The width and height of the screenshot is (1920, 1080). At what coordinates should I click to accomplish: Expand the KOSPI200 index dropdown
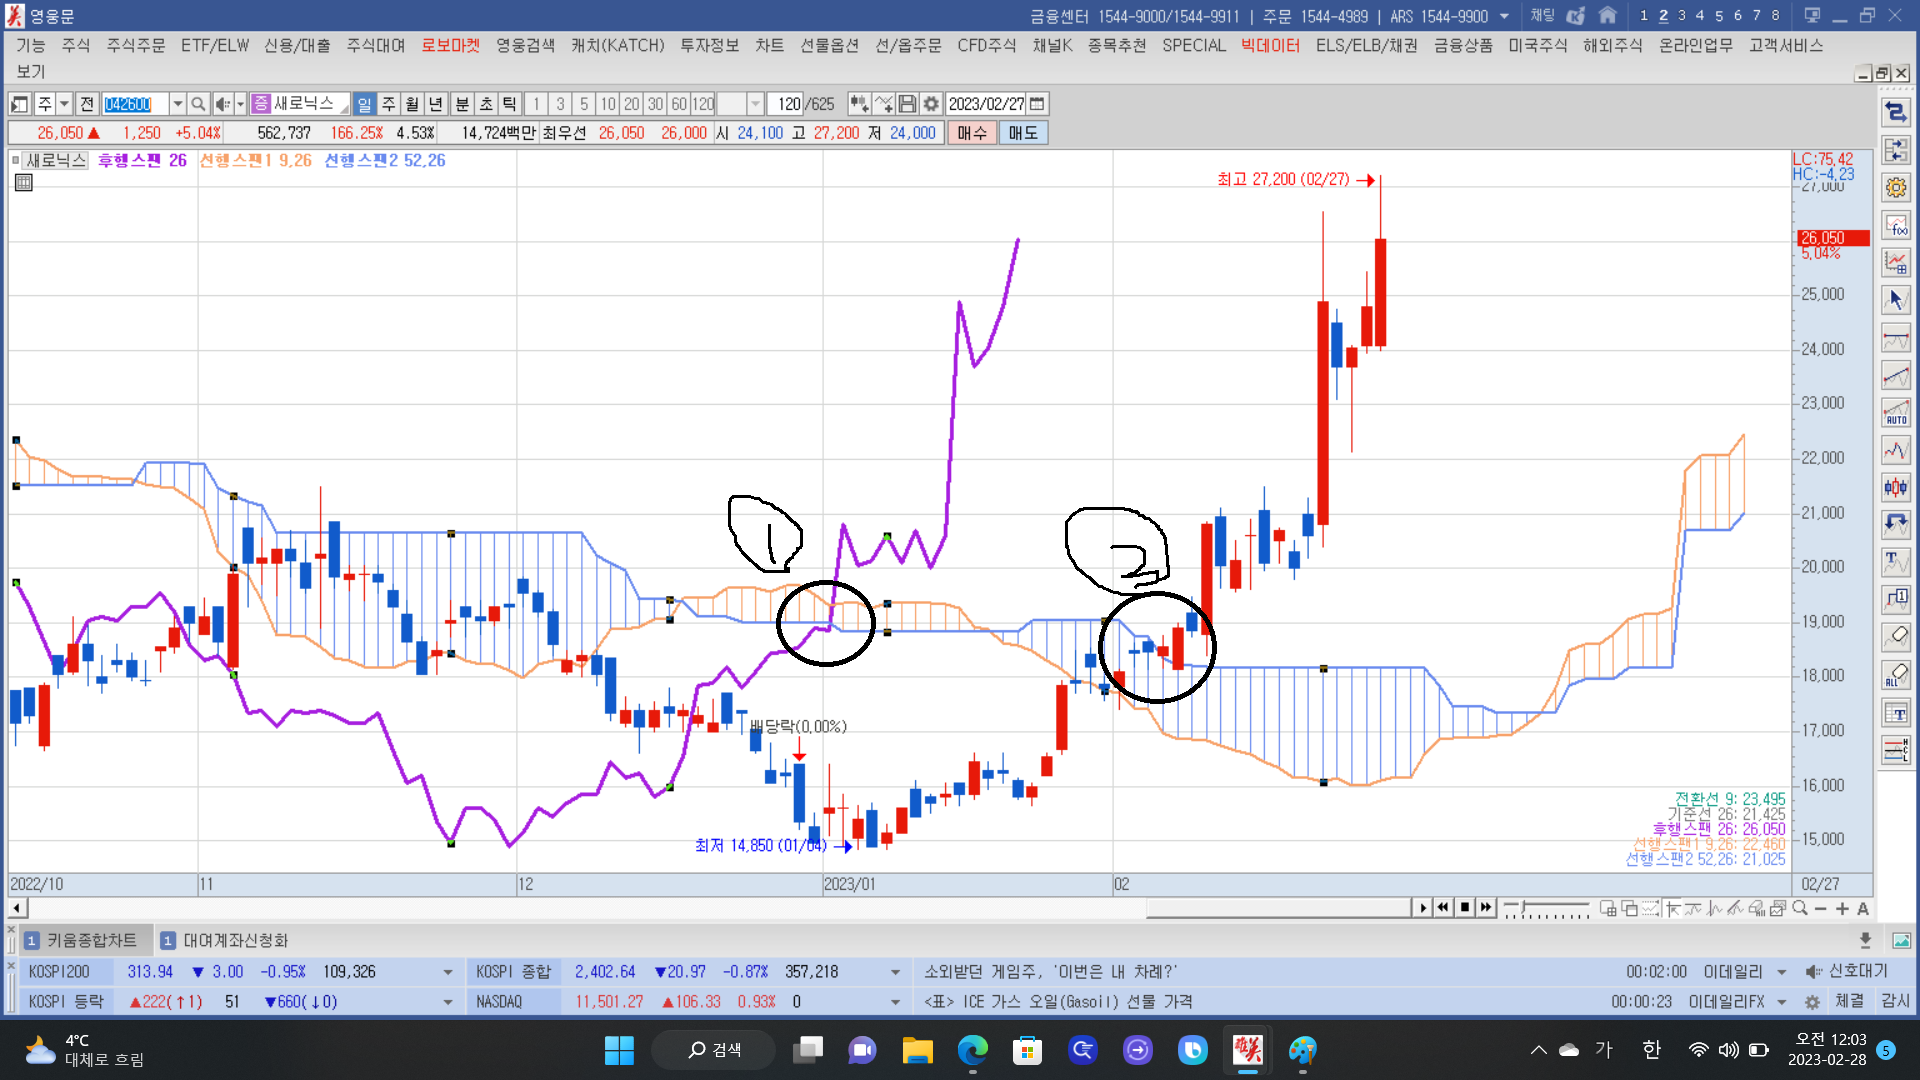pos(447,972)
